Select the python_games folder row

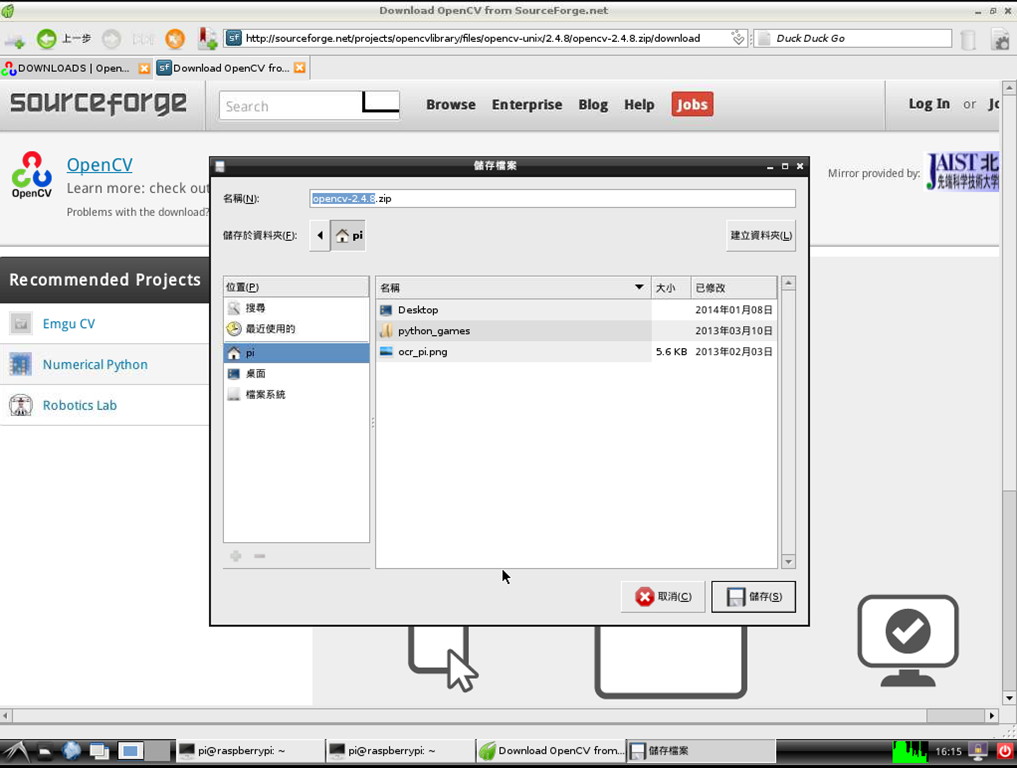point(576,331)
